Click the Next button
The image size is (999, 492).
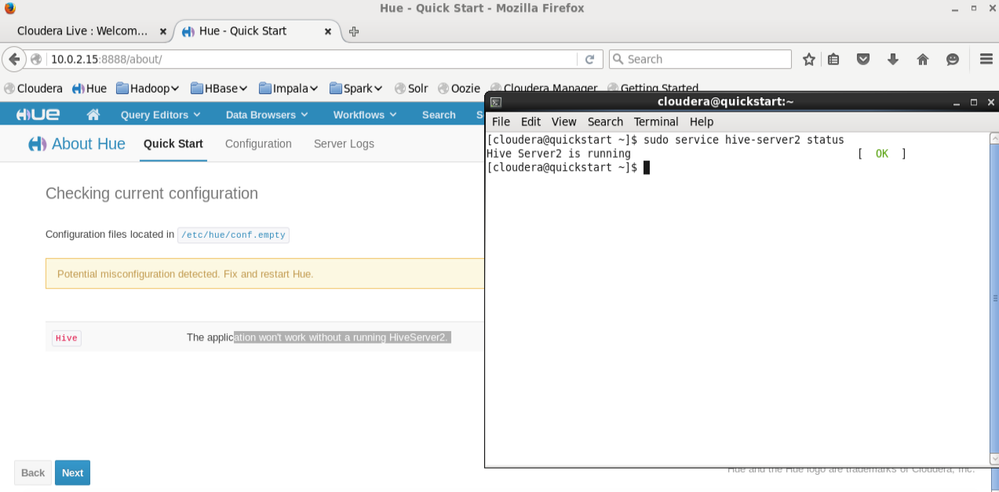pos(72,473)
